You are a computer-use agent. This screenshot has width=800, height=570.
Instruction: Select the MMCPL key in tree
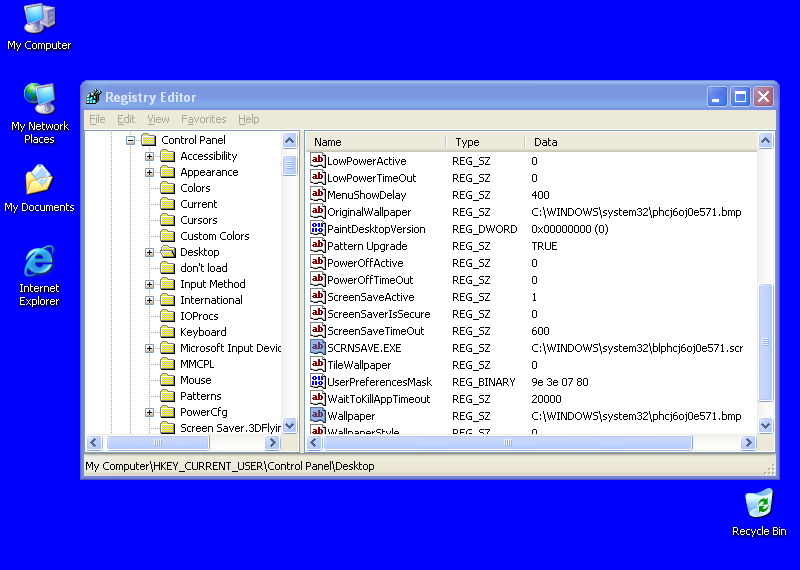pyautogui.click(x=197, y=364)
